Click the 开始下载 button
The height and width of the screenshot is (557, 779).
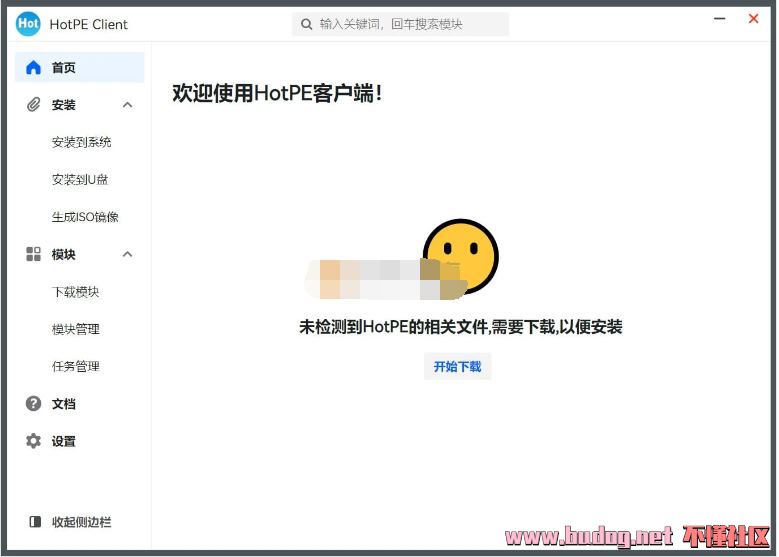click(x=458, y=367)
